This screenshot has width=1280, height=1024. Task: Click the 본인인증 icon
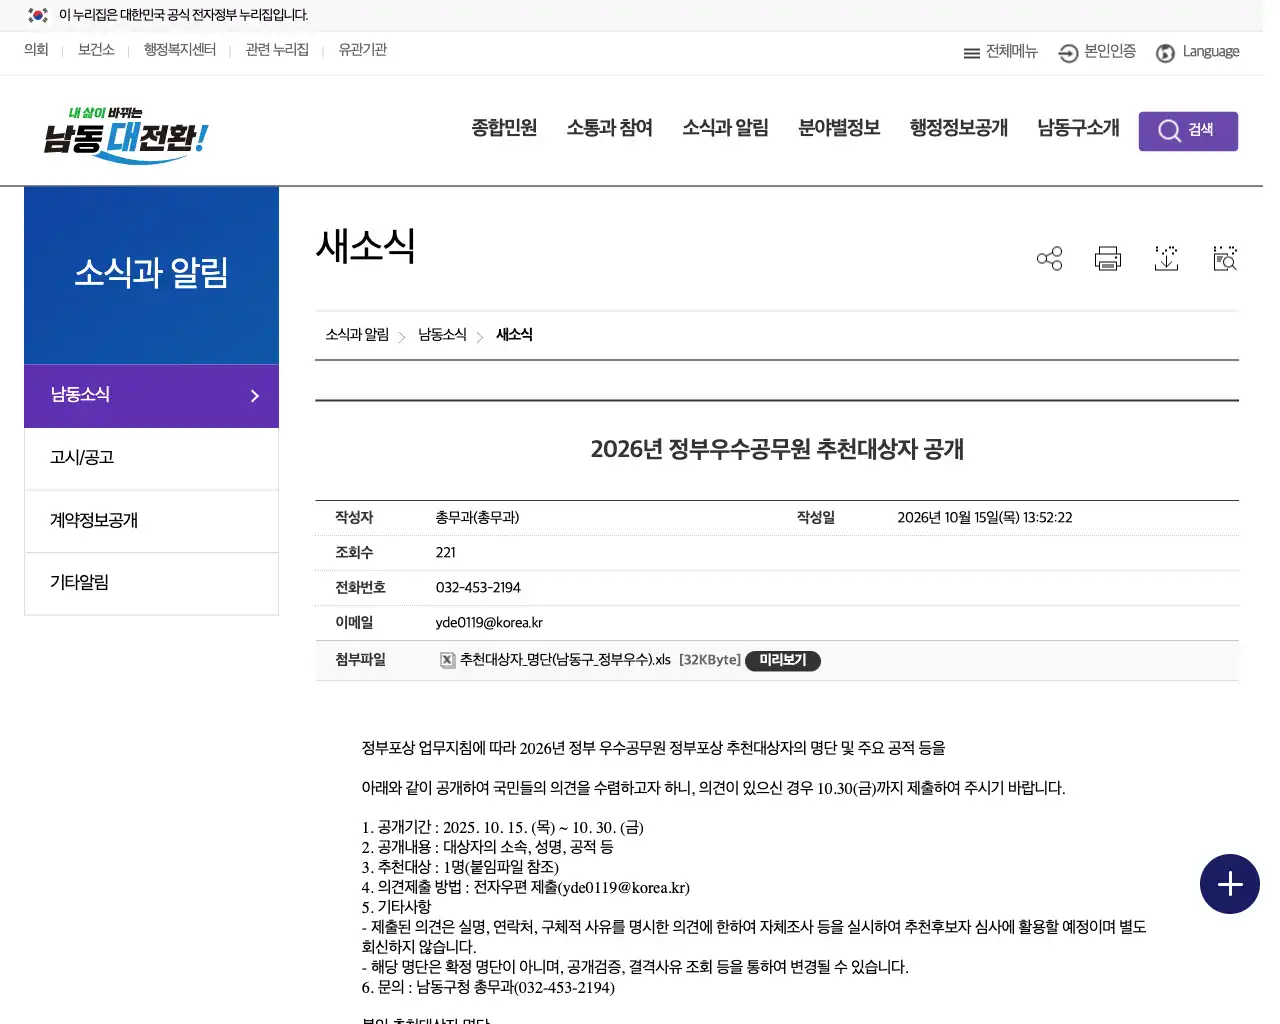tap(1068, 53)
